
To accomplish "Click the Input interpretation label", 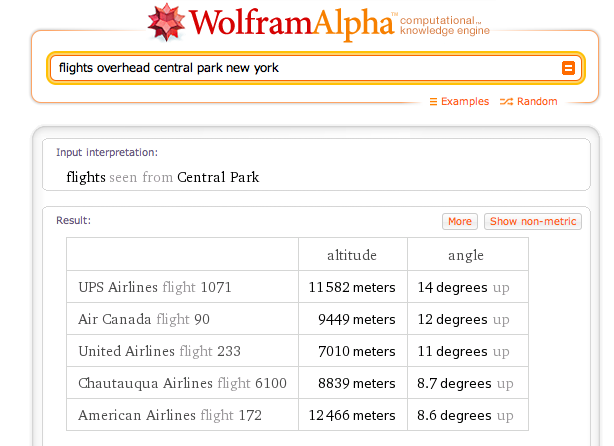I will [107, 152].
